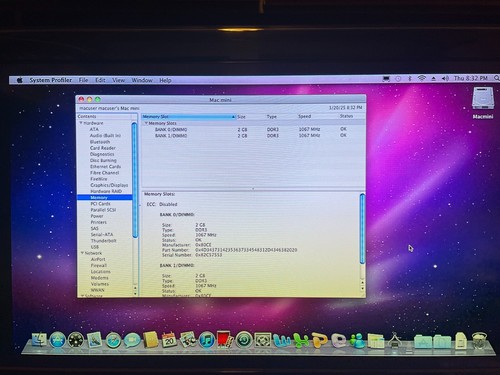Image resolution: width=500 pixels, height=375 pixels.
Task: Launch Safari from the Dock
Action: 113,341
